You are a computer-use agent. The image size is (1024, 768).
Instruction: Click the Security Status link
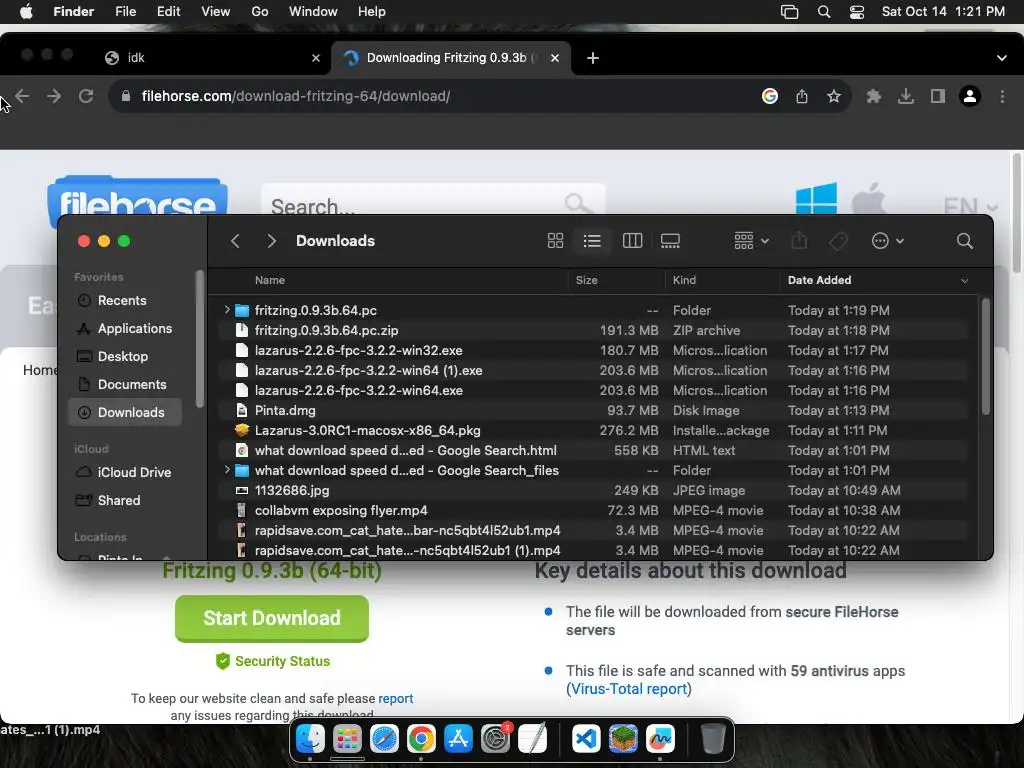click(x=273, y=661)
